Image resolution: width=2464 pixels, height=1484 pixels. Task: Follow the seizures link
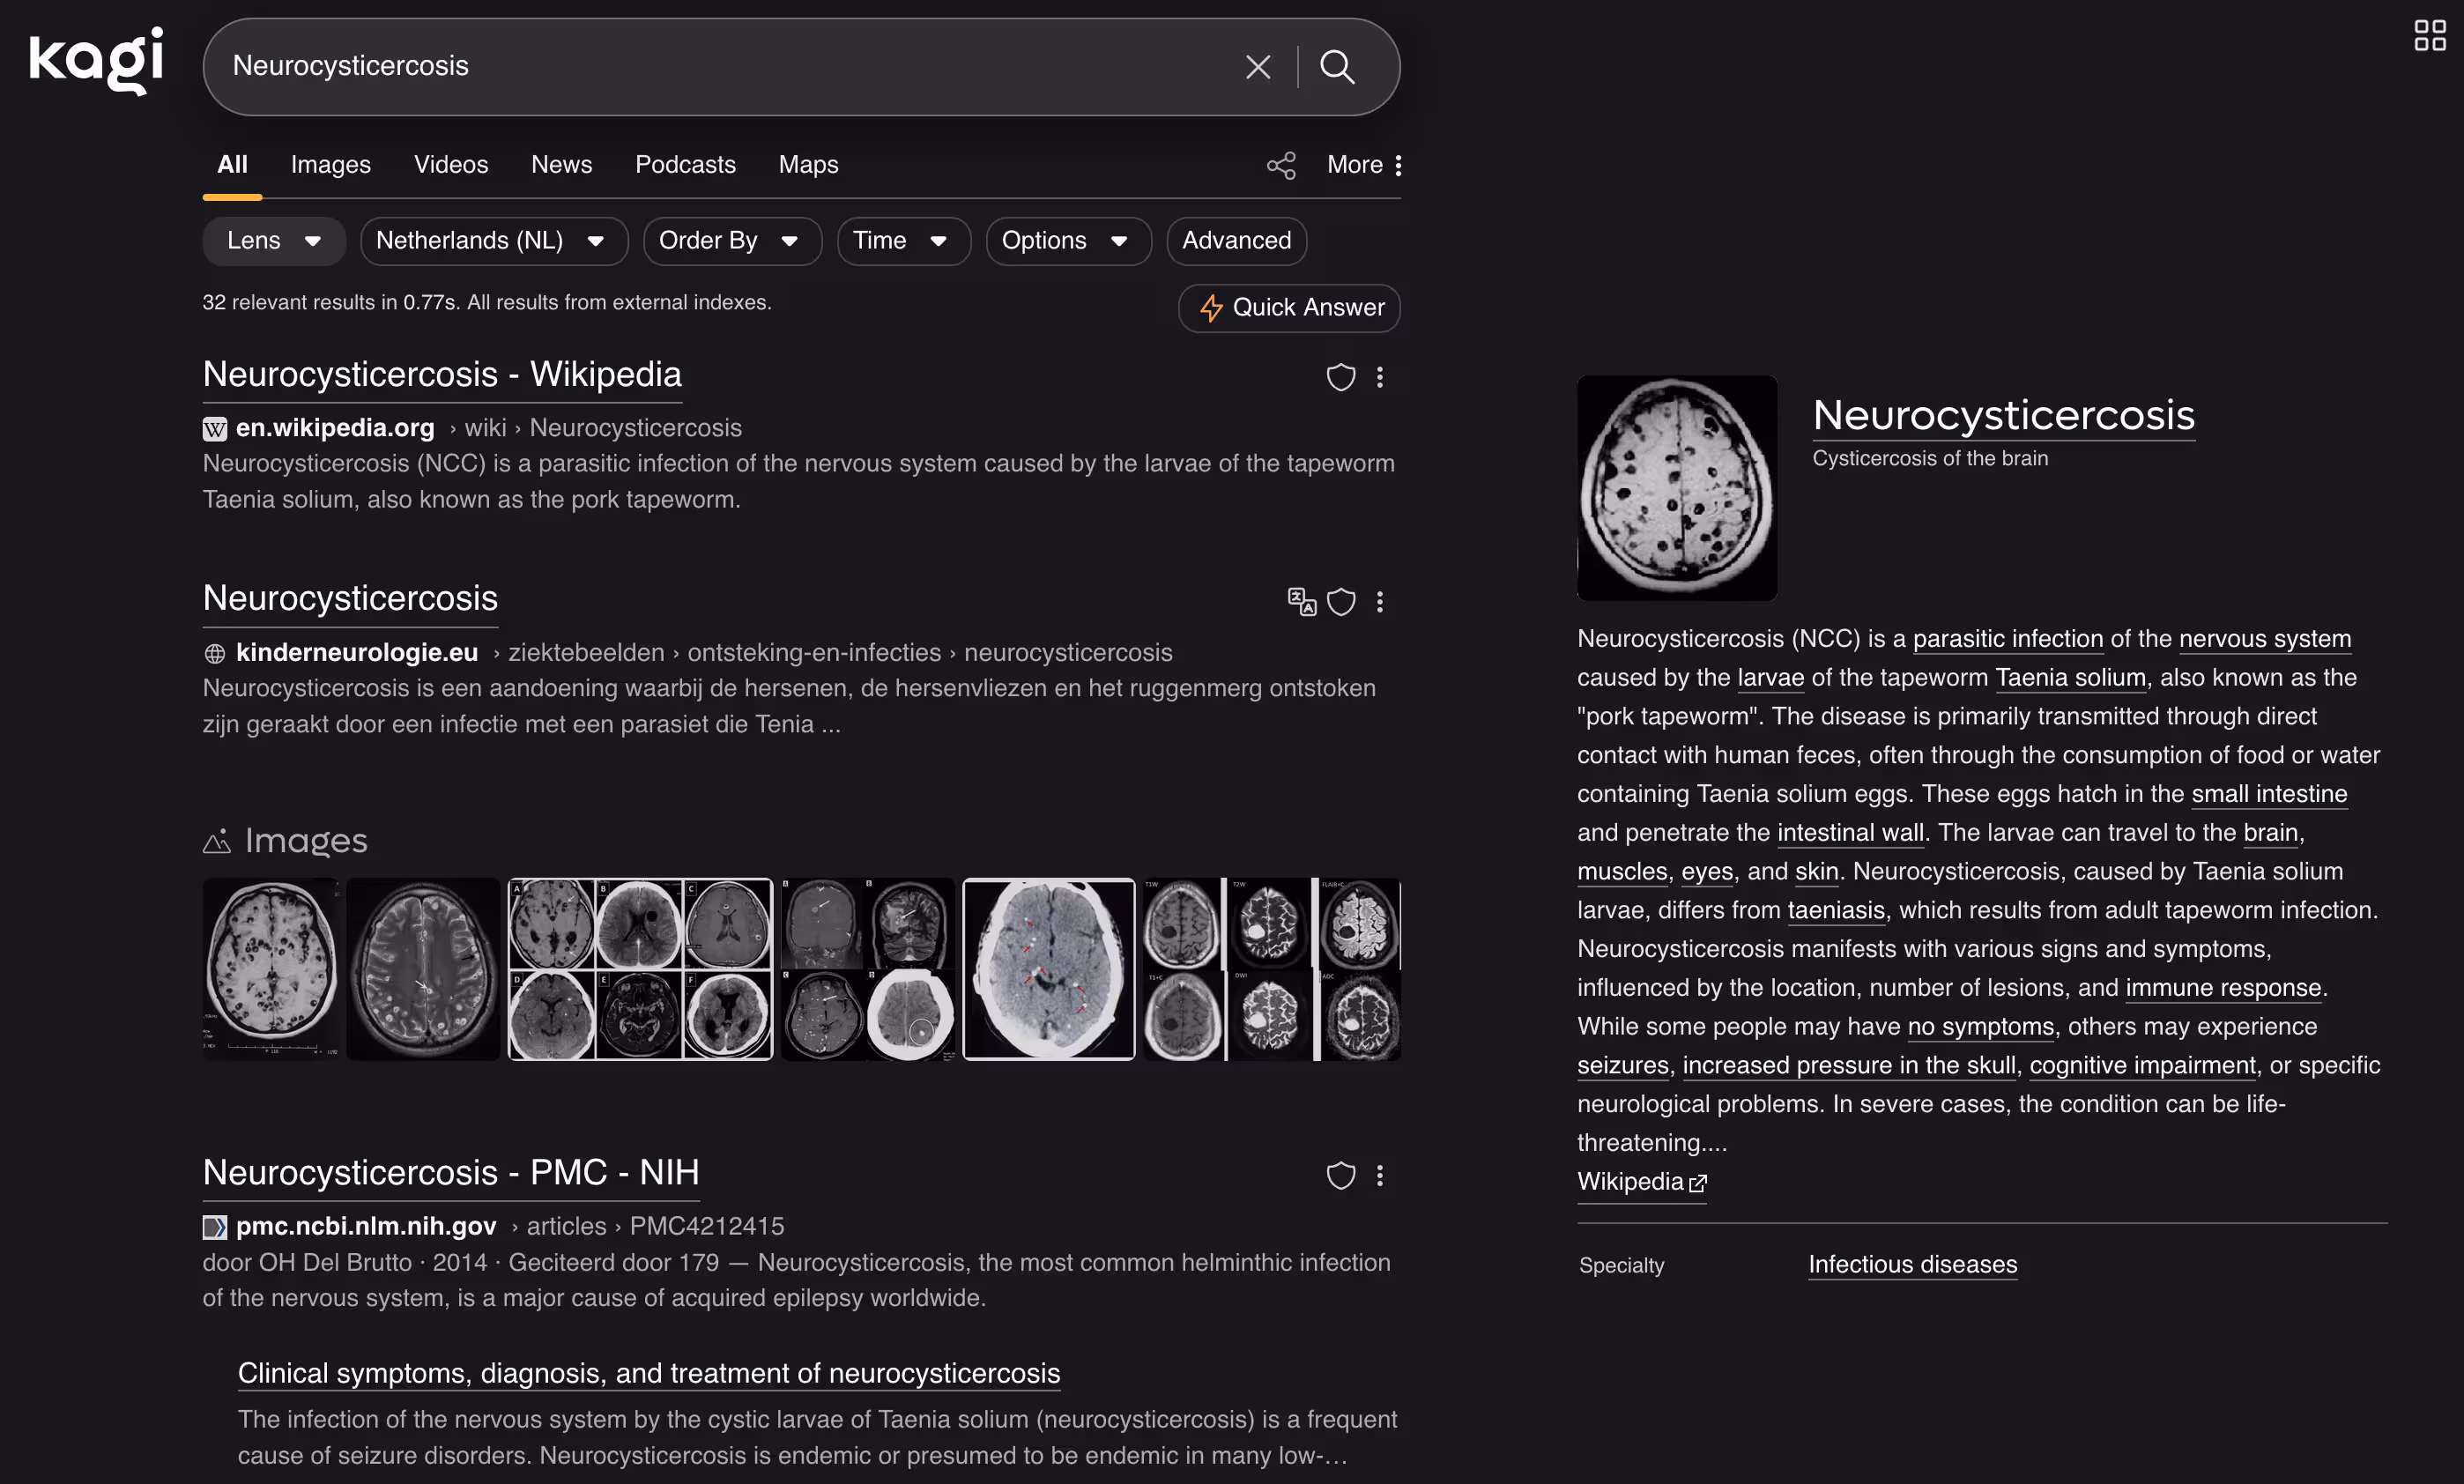click(1623, 1066)
